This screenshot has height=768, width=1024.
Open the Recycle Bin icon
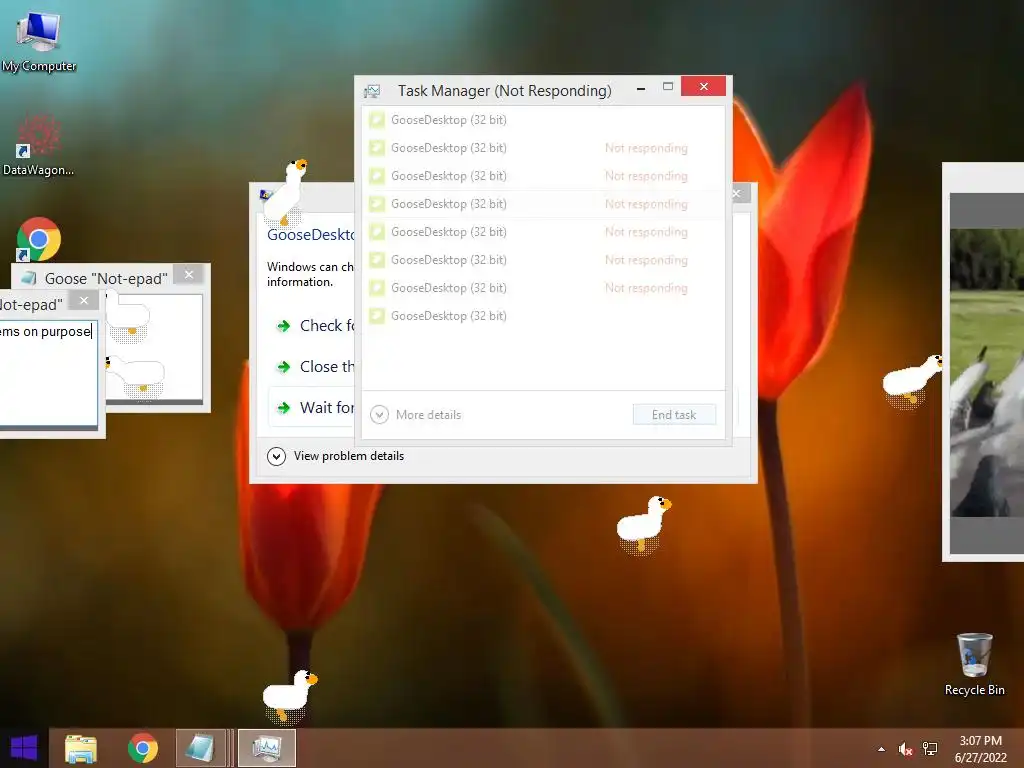[974, 665]
